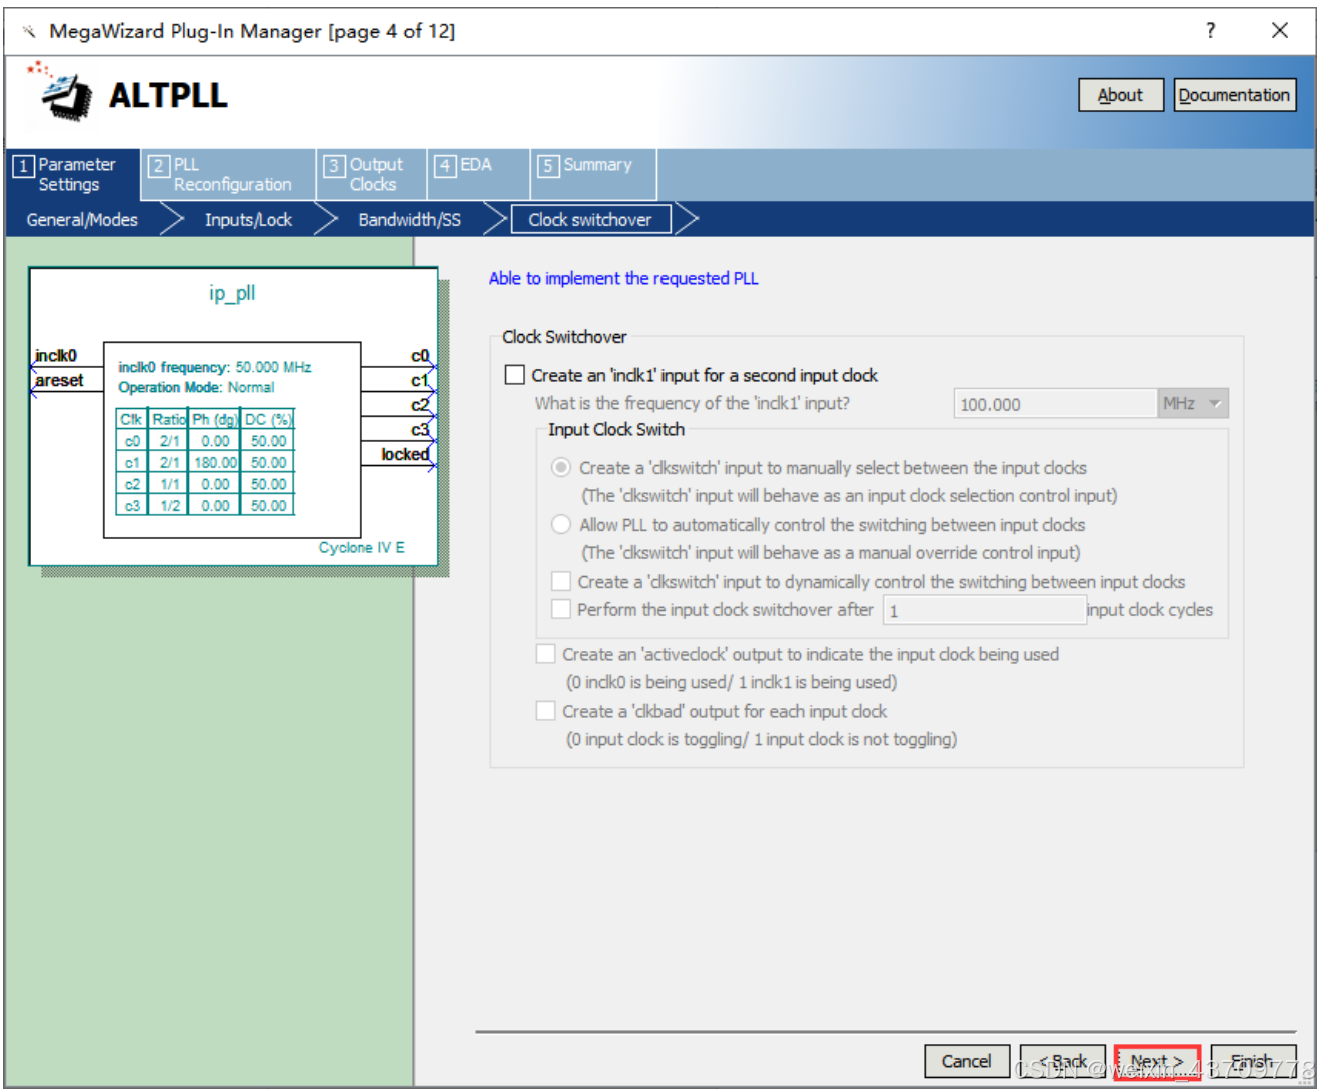Click the ip_pll block title
Viewport: 1320px width, 1092px height.
click(232, 293)
